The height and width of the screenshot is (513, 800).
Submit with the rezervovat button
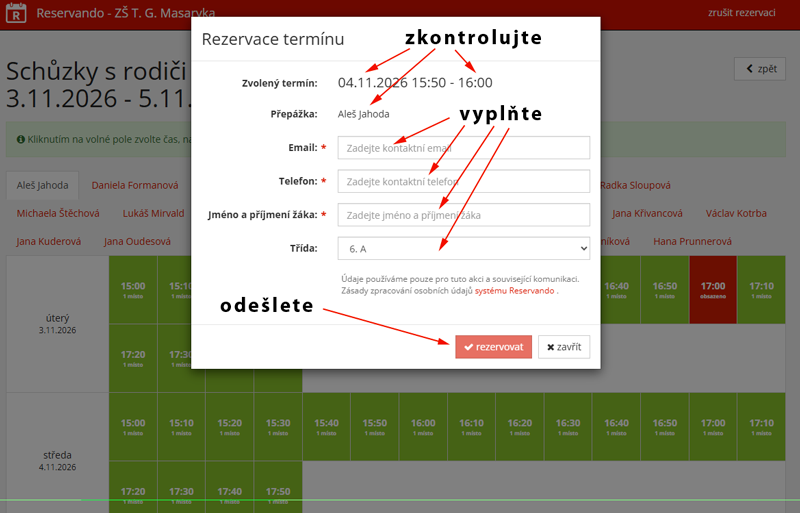click(x=493, y=347)
